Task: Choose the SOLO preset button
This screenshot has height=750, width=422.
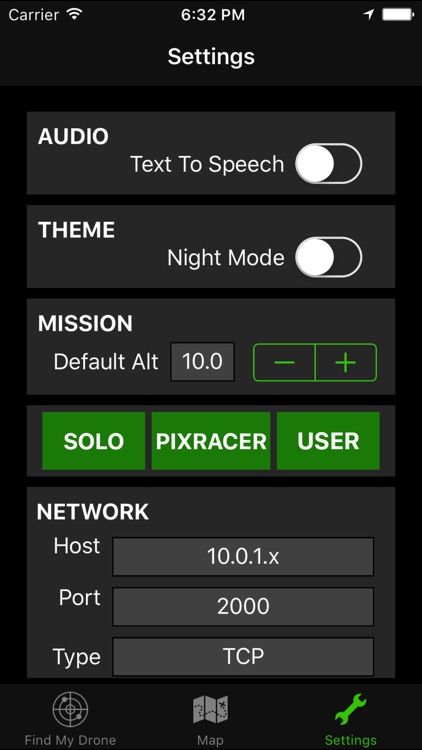Action: tap(94, 441)
